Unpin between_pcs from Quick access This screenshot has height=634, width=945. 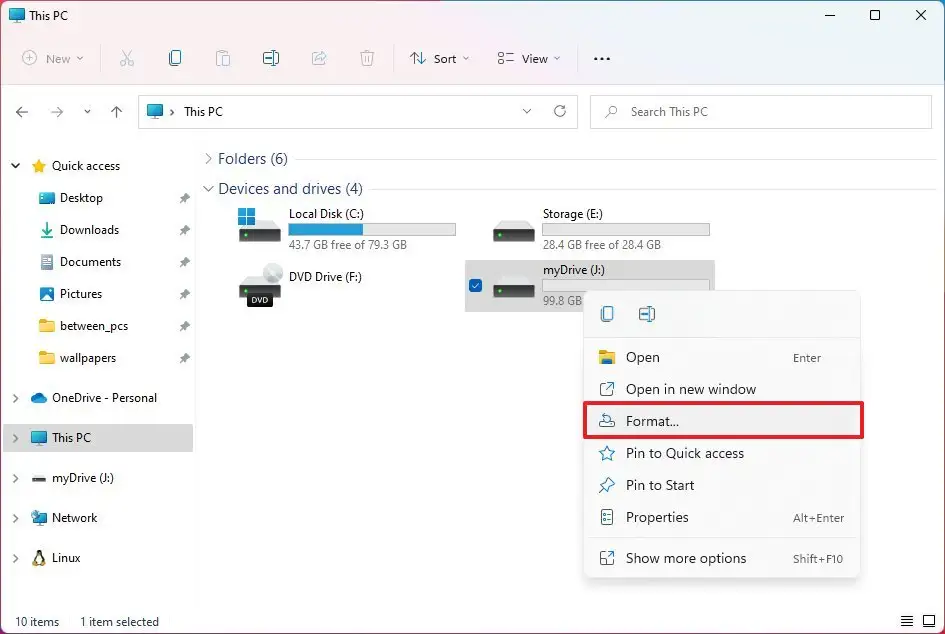pyautogui.click(x=184, y=326)
